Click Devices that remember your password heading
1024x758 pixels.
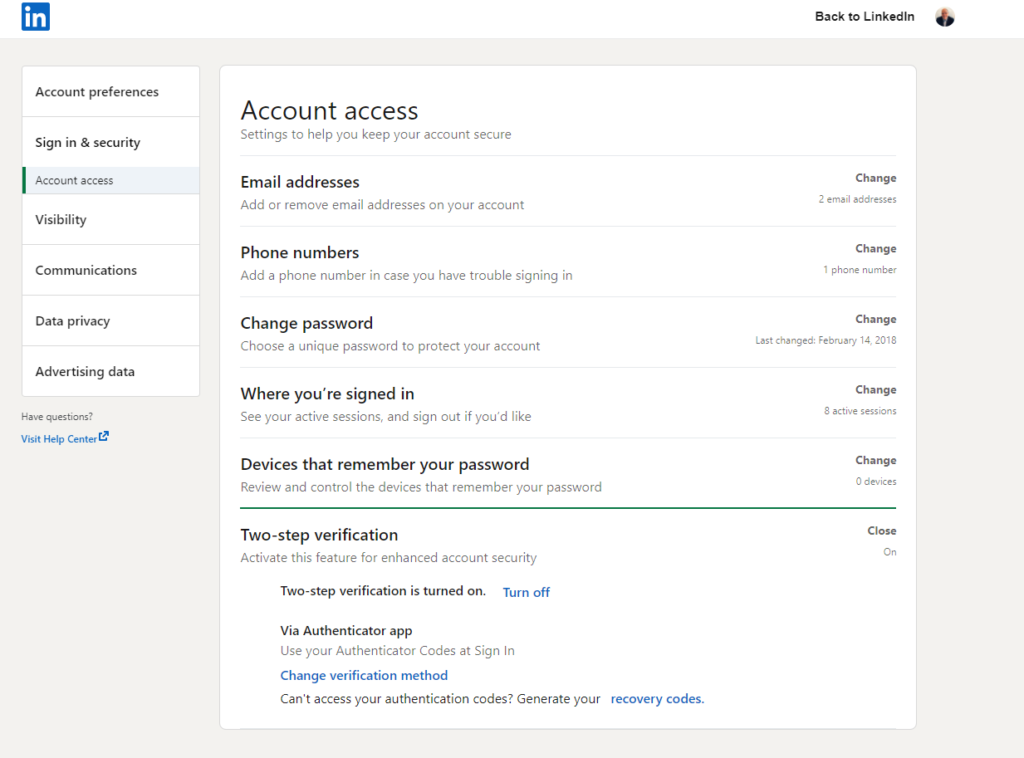click(385, 464)
